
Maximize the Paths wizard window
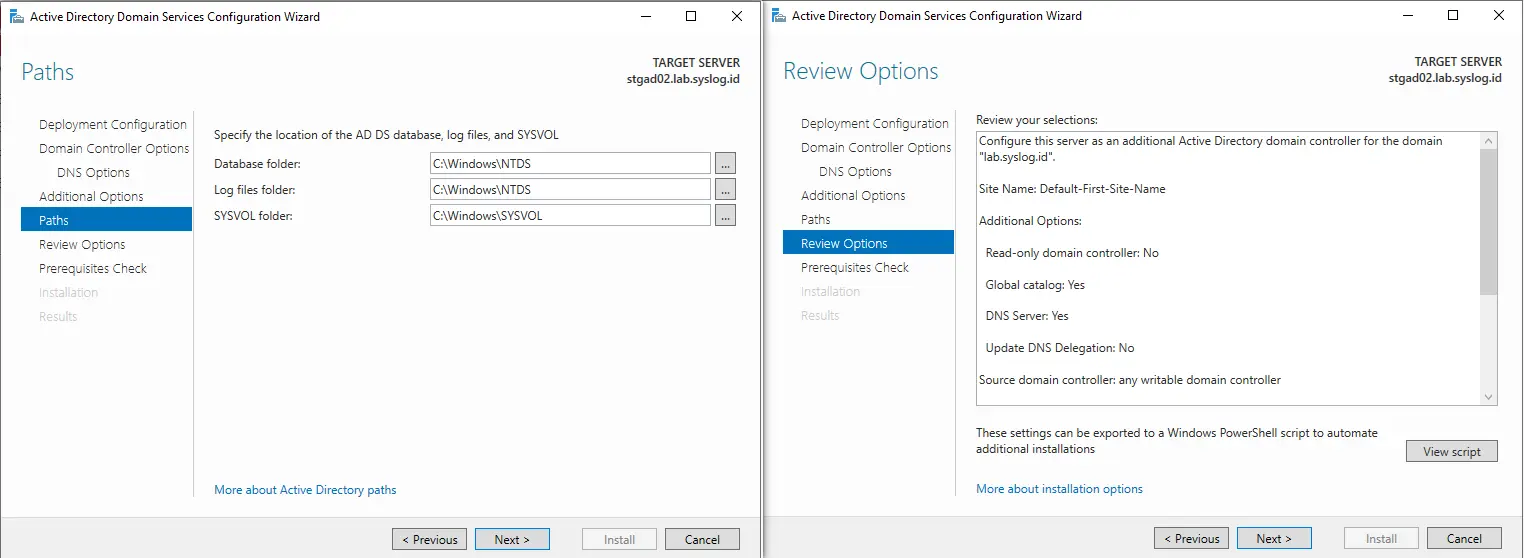pos(691,17)
